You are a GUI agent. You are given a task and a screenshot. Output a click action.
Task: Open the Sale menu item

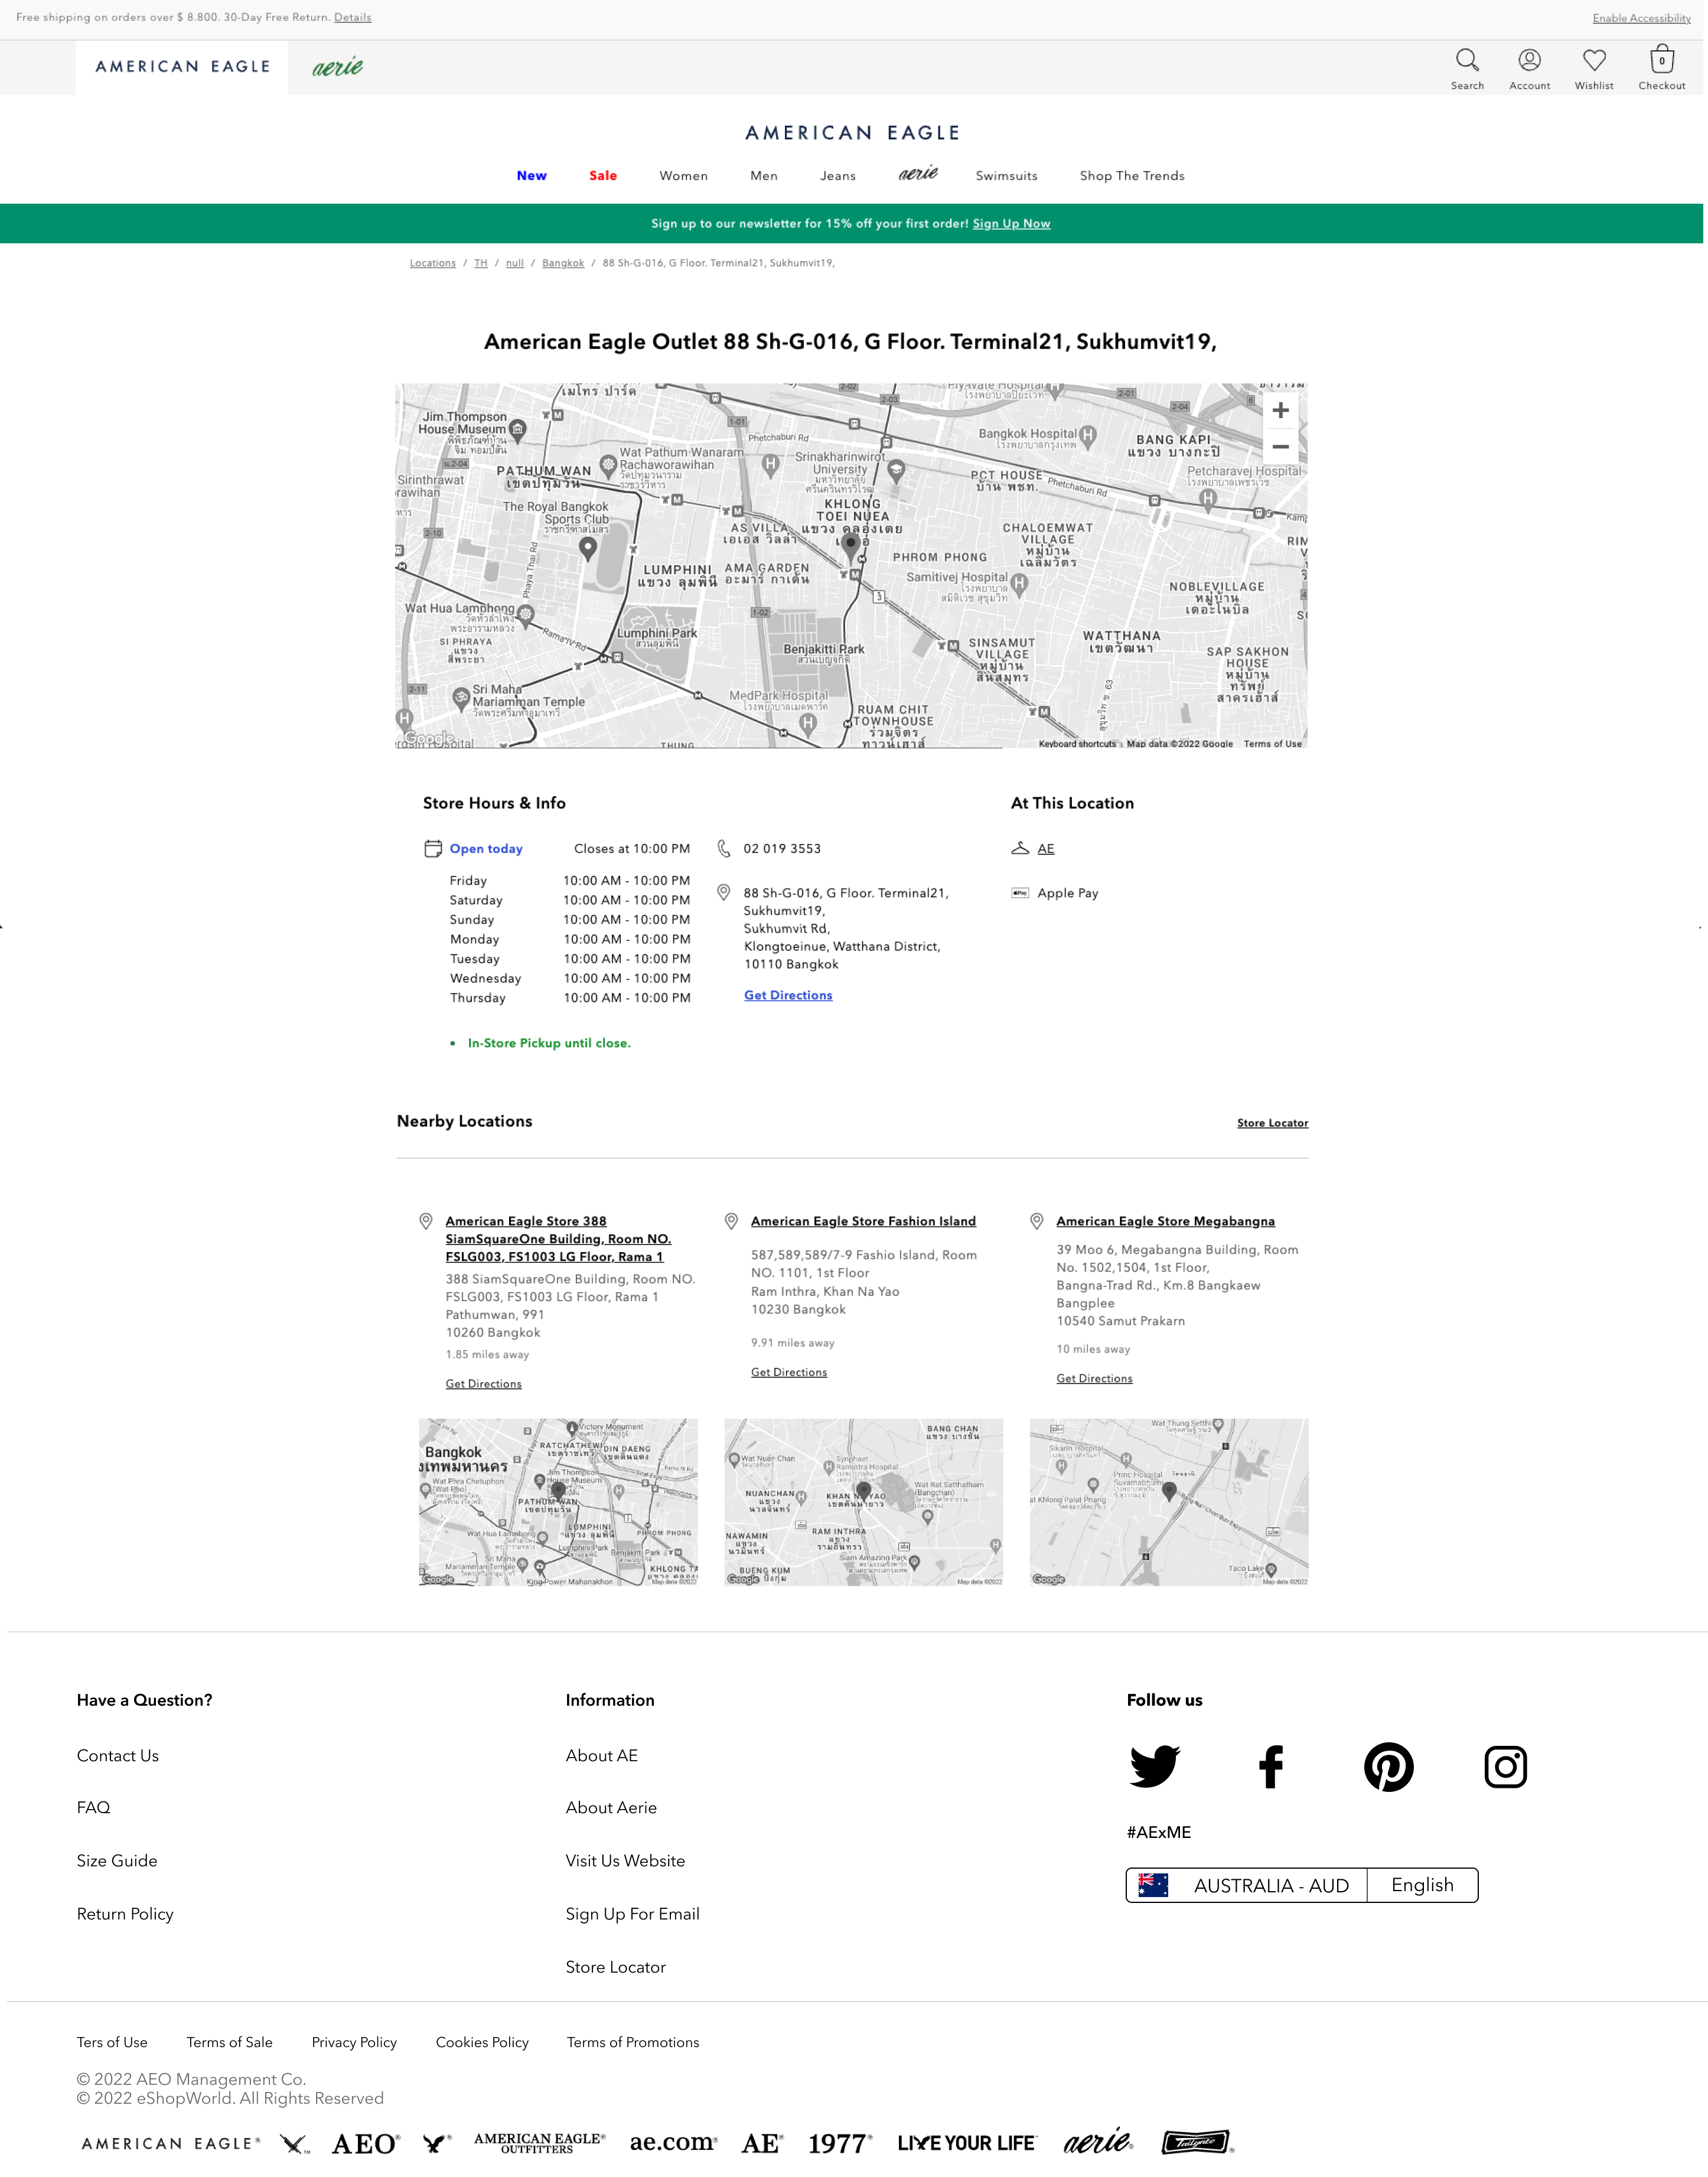[603, 175]
